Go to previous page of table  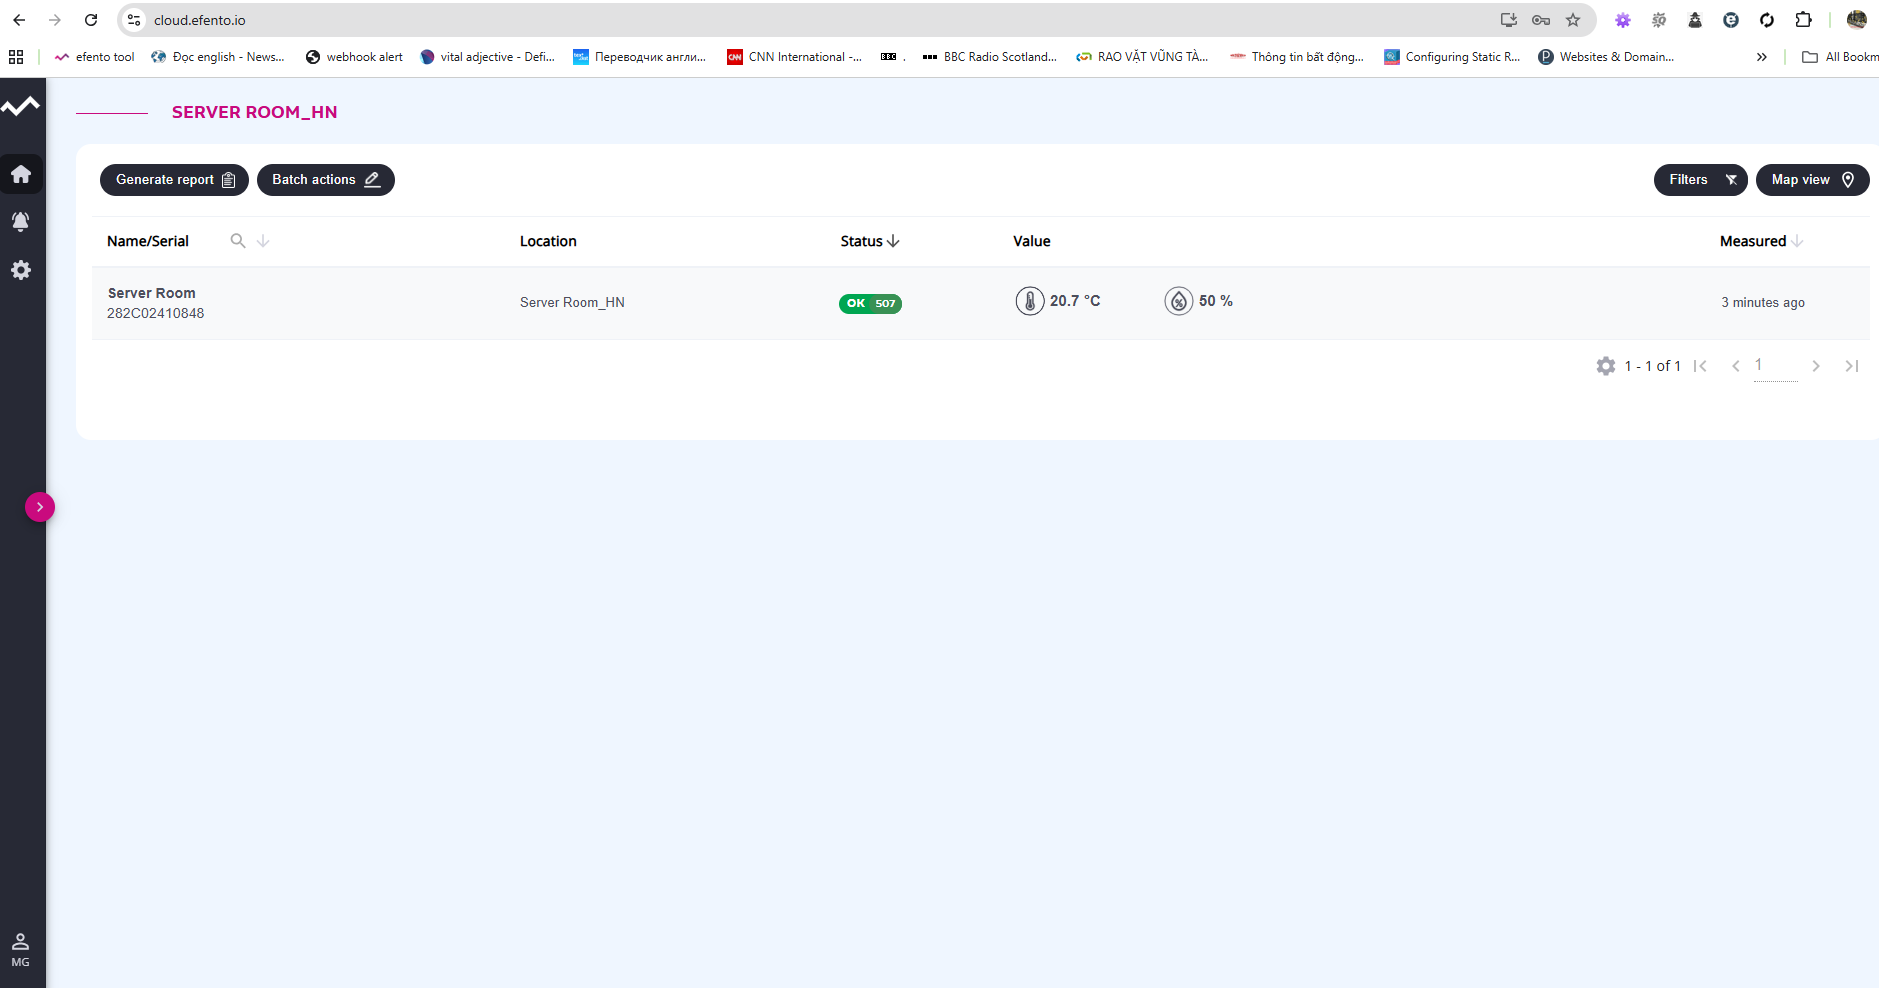tap(1736, 366)
